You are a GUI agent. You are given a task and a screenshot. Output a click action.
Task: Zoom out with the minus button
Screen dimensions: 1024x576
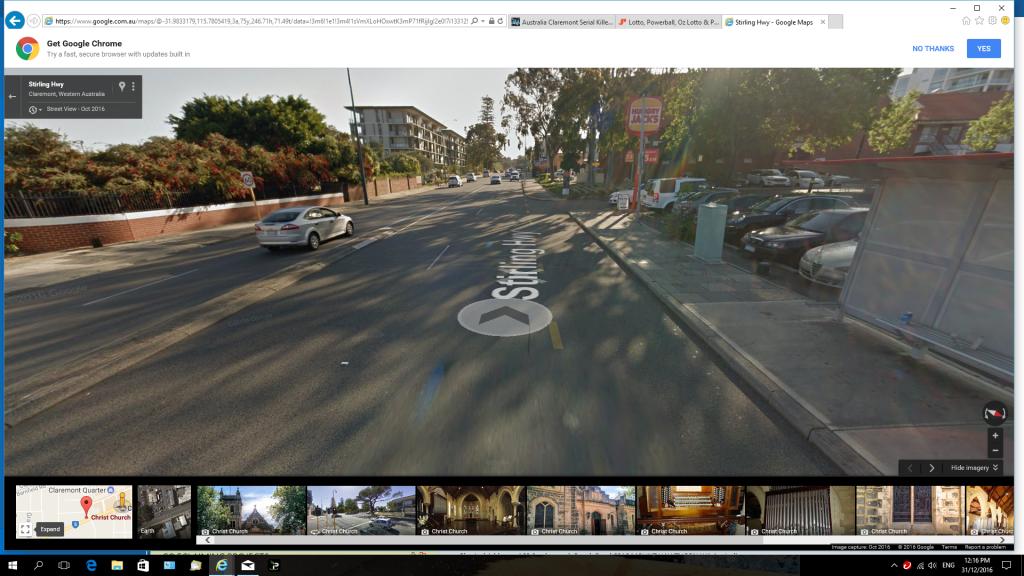[994, 450]
